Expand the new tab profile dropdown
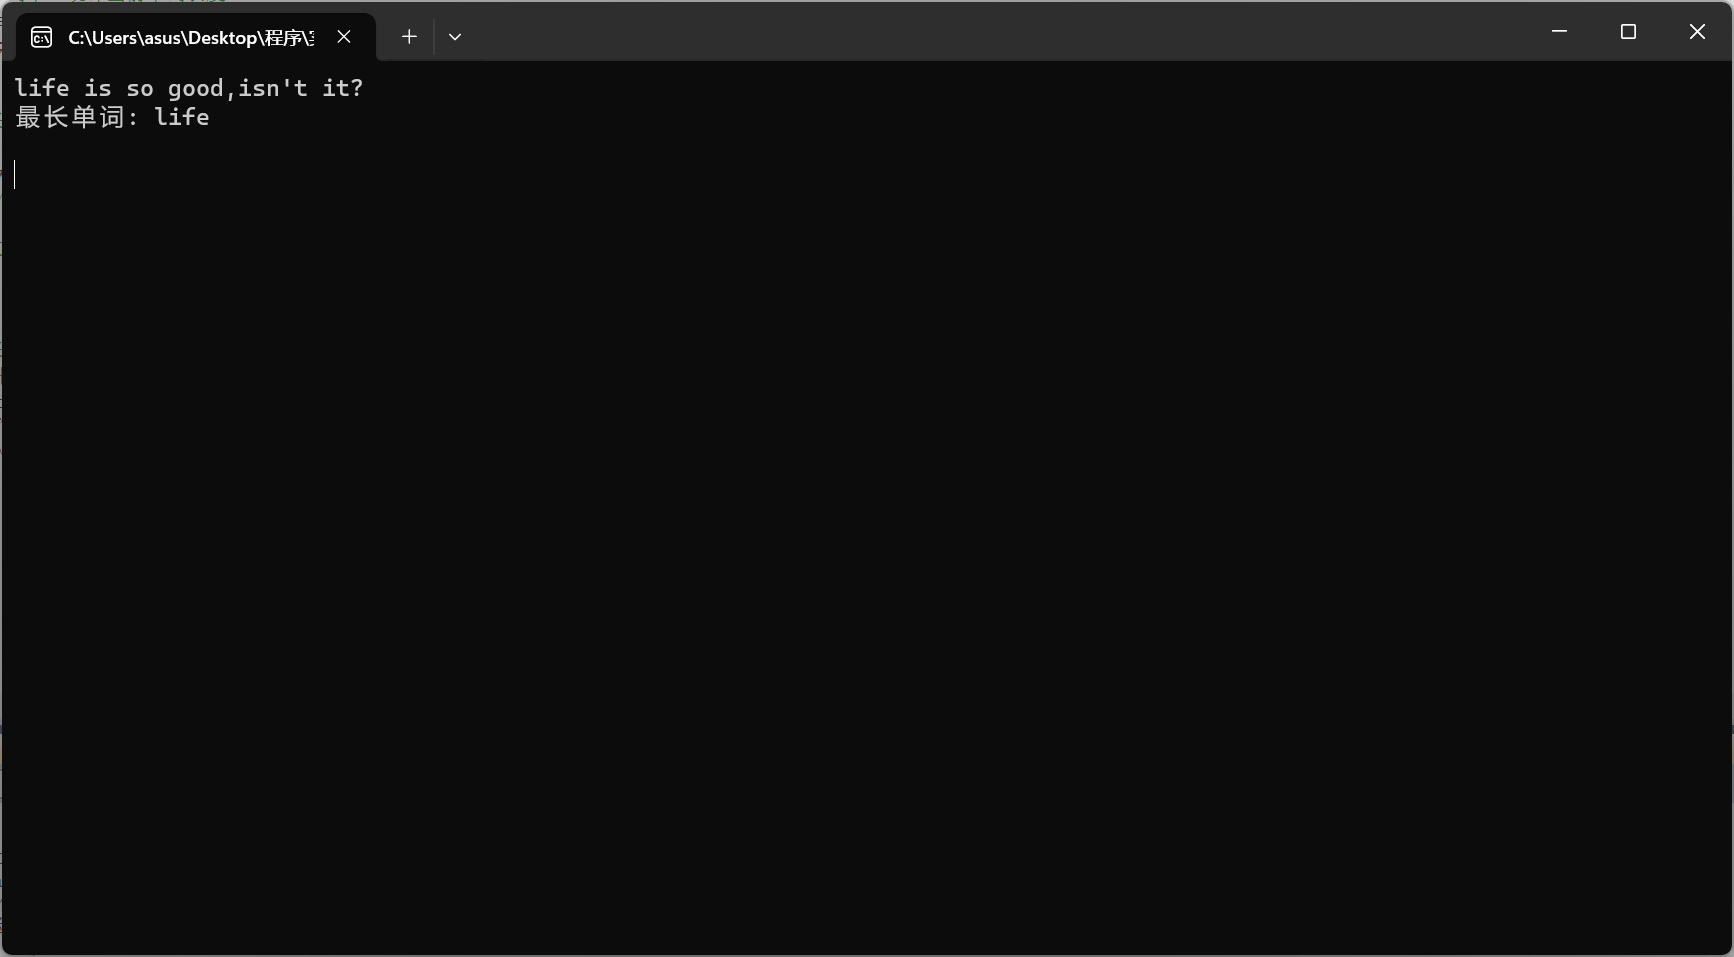Image resolution: width=1734 pixels, height=957 pixels. (x=455, y=37)
